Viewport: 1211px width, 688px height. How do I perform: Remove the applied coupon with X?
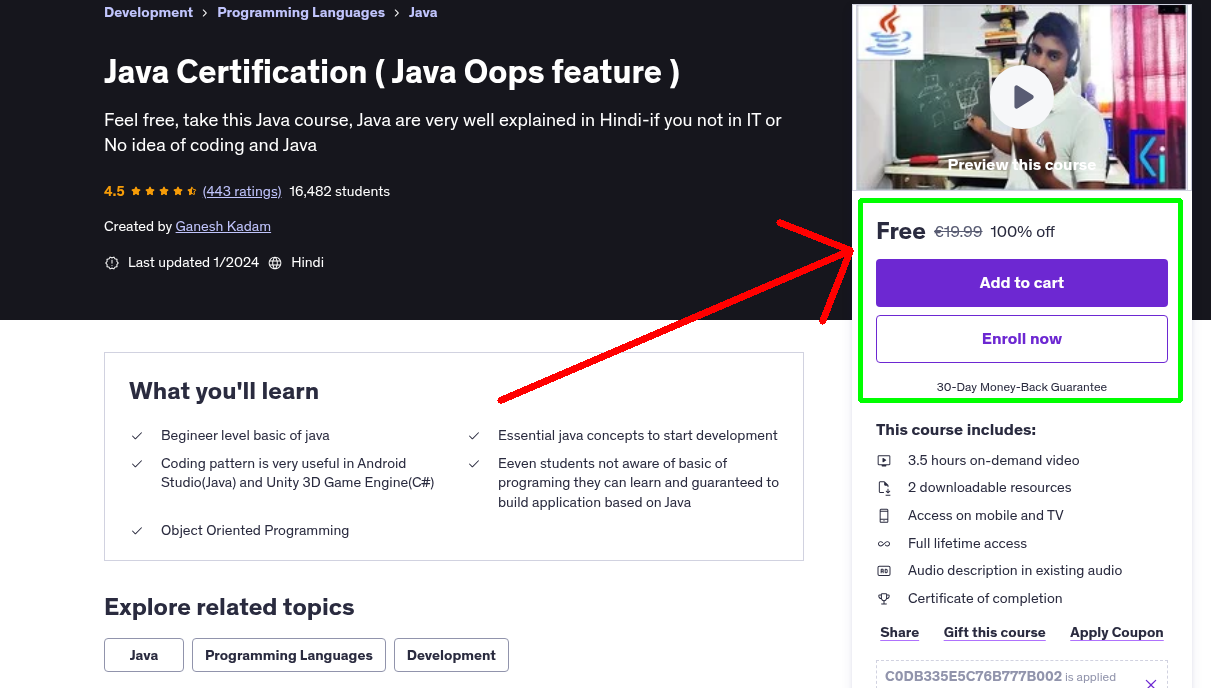pos(1150,684)
